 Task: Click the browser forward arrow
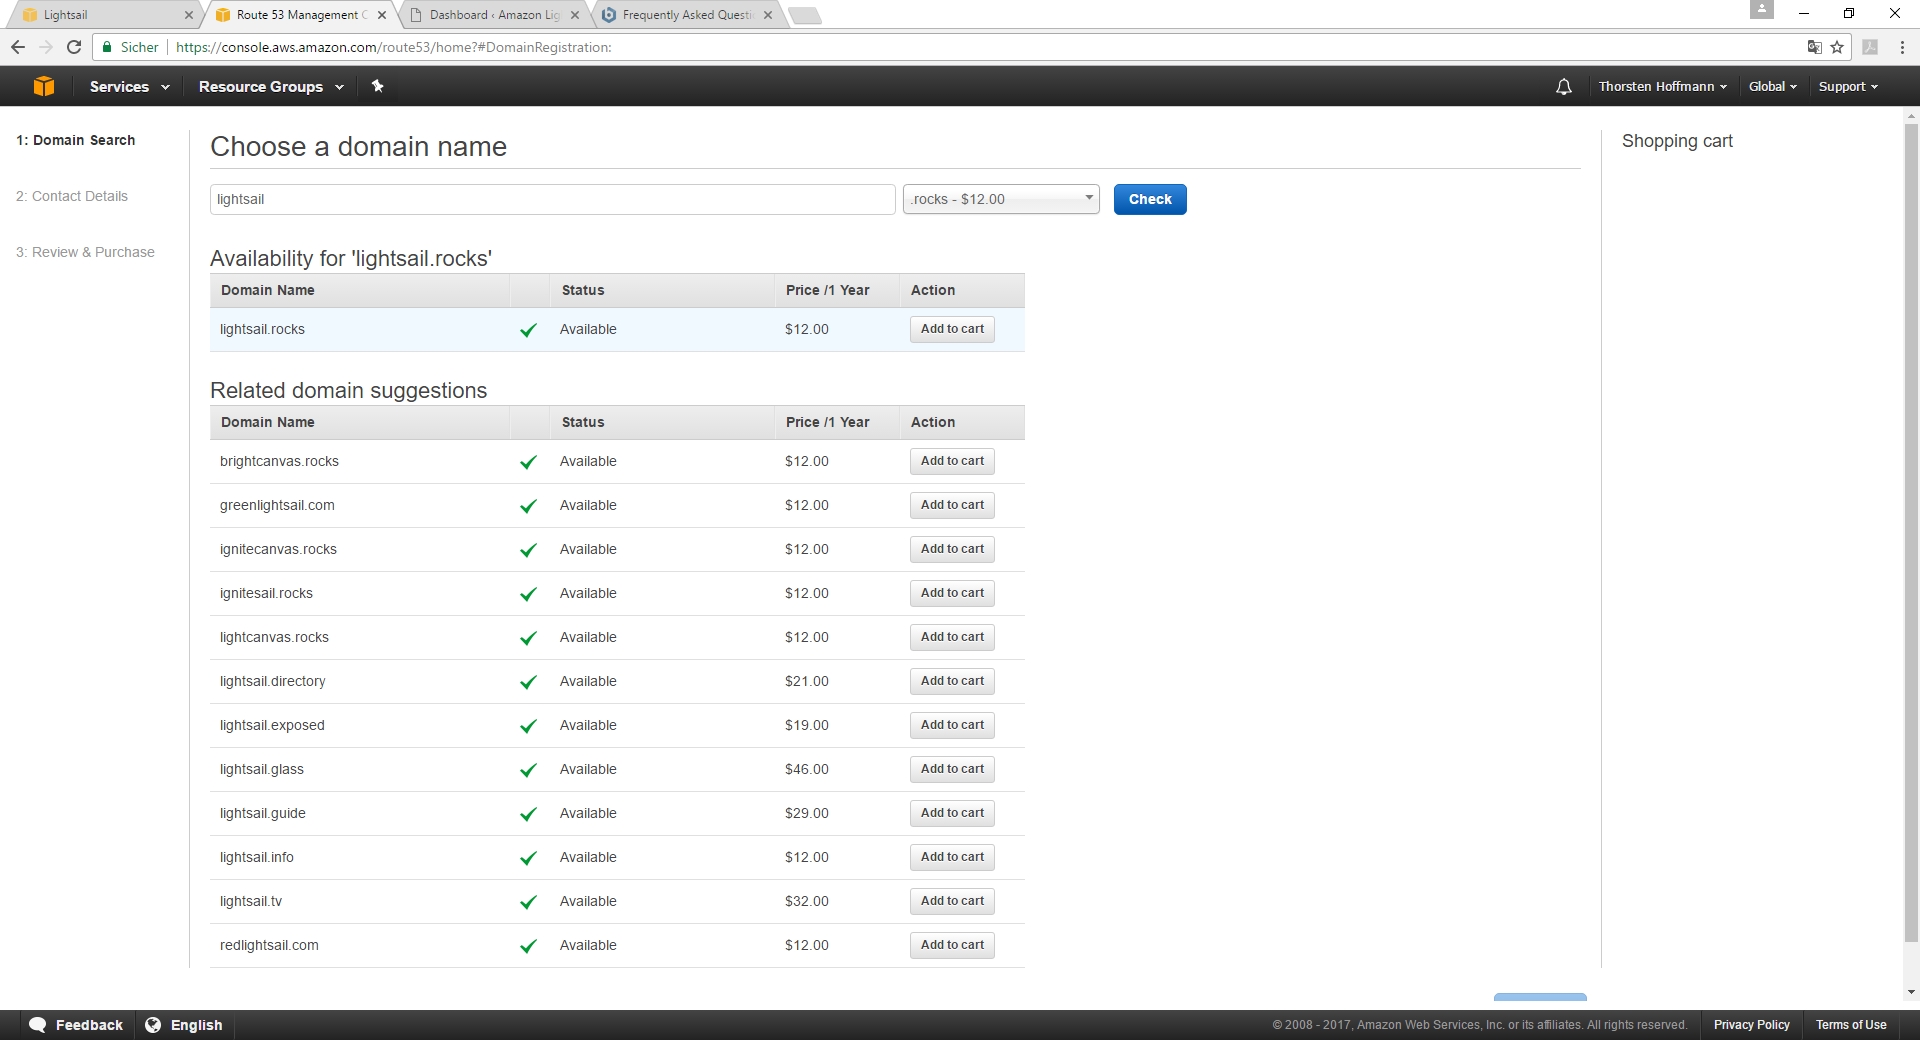(46, 47)
